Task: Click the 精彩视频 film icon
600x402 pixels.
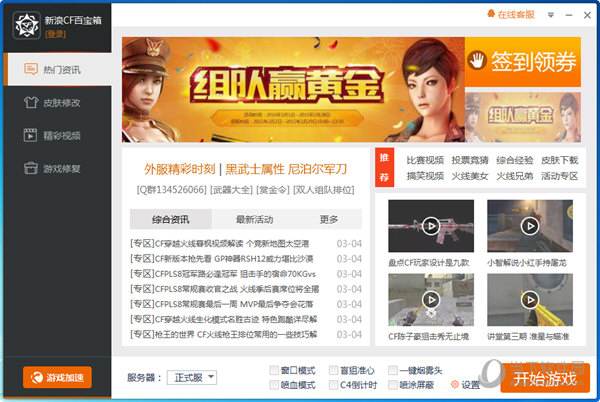Action: [x=30, y=135]
